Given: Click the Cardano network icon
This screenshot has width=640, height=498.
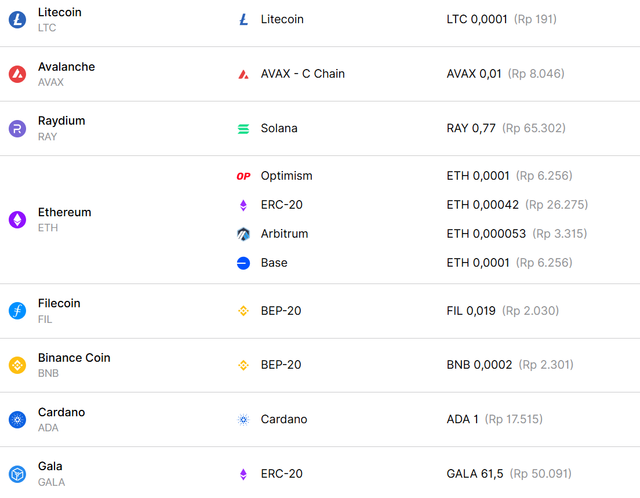Looking at the screenshot, I should click(244, 420).
